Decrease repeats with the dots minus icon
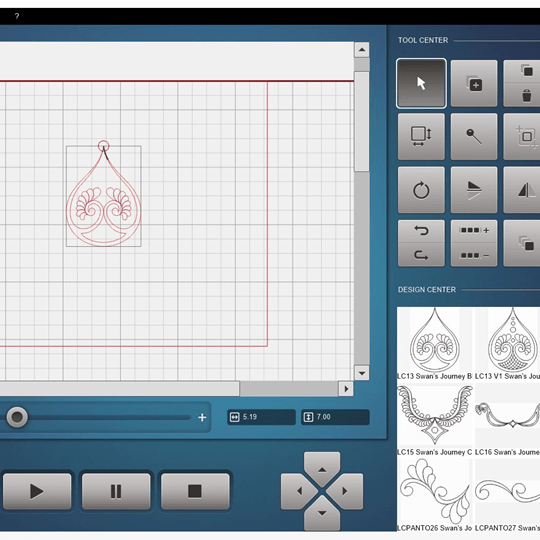The width and height of the screenshot is (540, 540). point(474,256)
